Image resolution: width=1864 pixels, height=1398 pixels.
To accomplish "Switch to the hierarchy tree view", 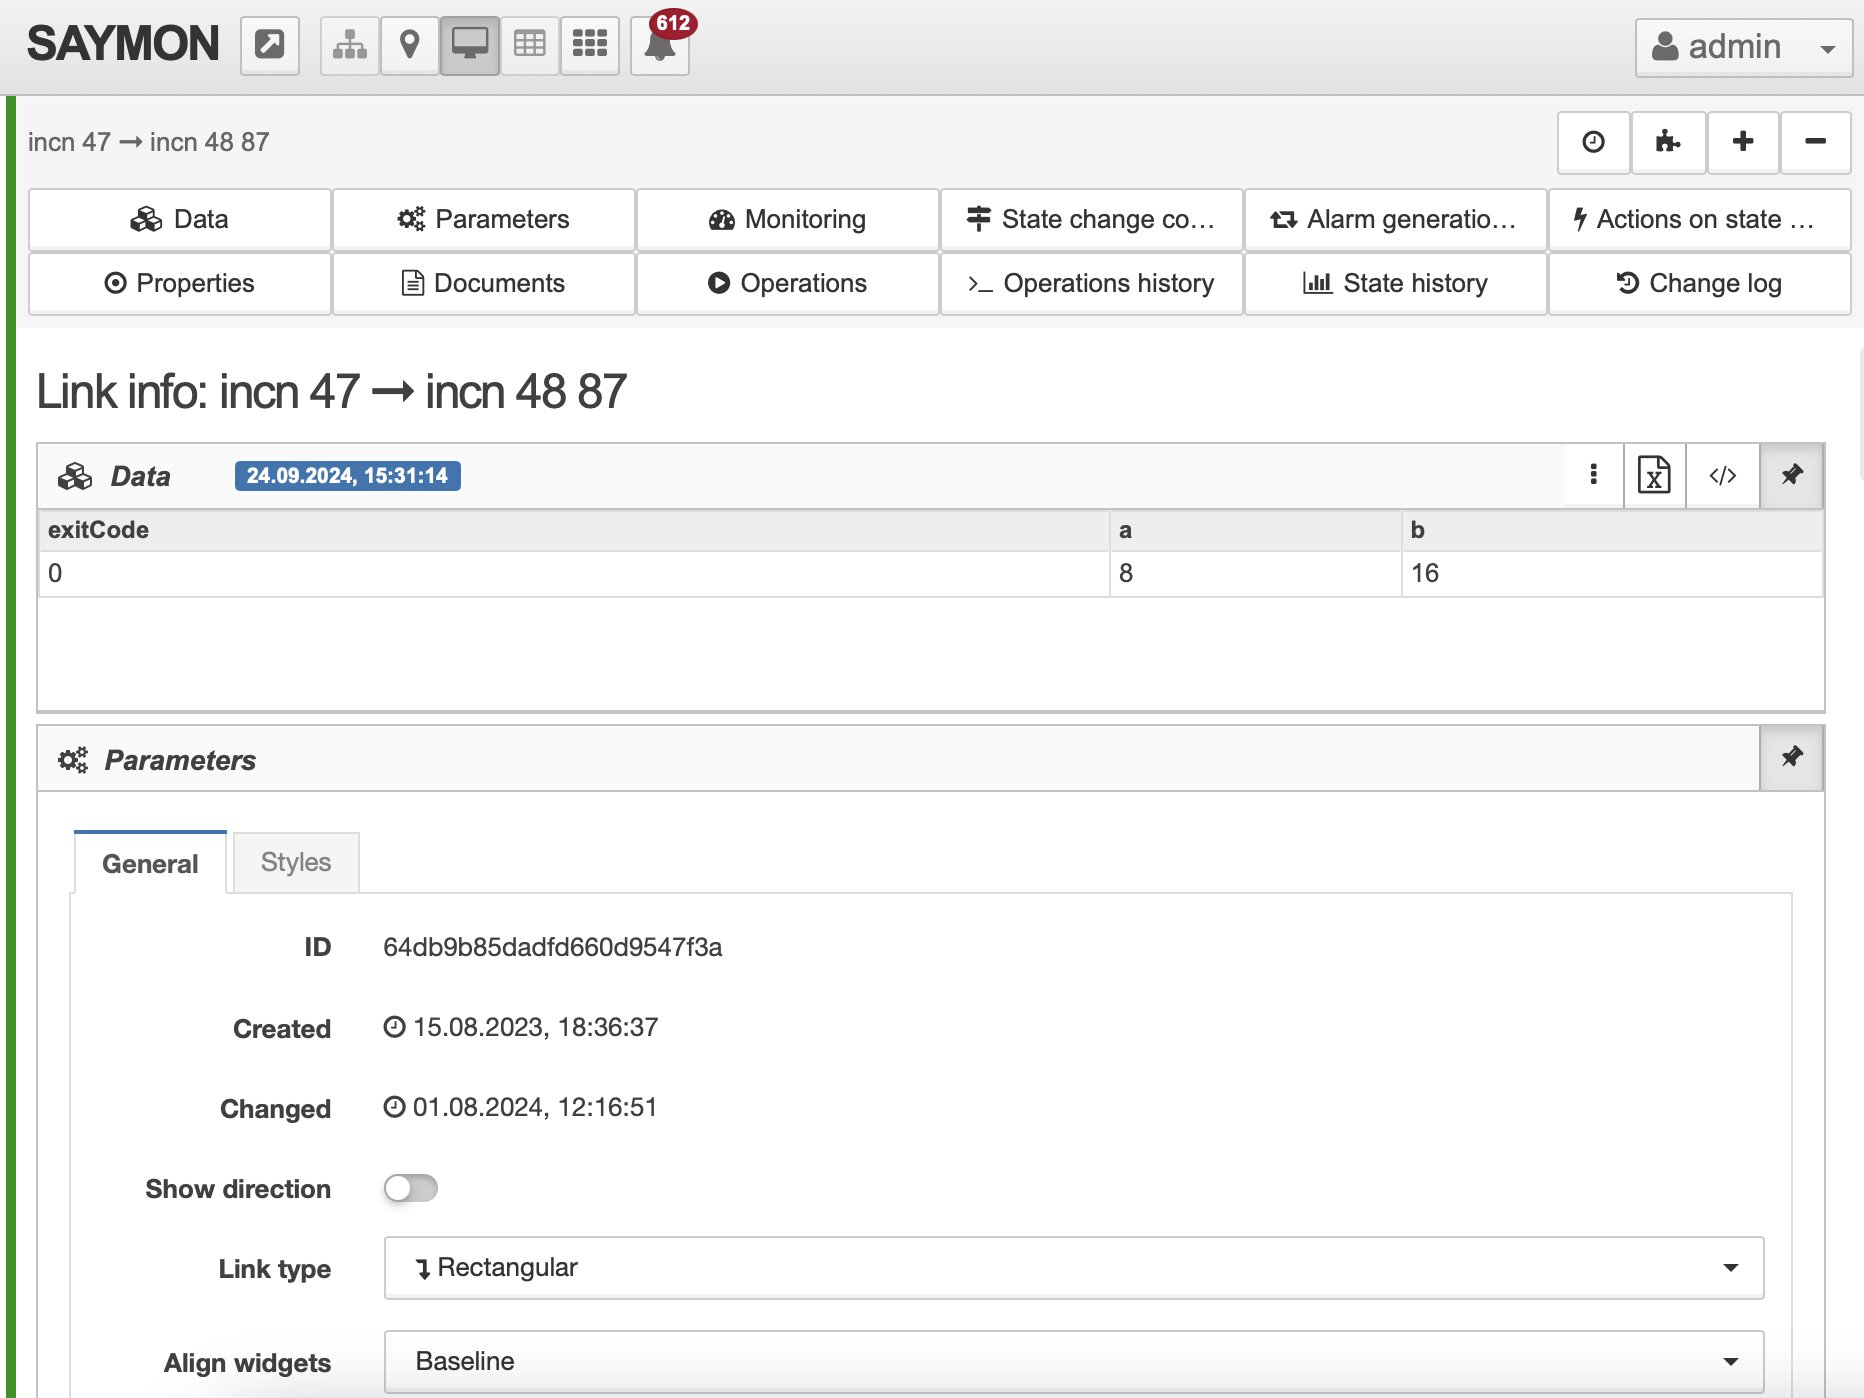I will (x=350, y=45).
